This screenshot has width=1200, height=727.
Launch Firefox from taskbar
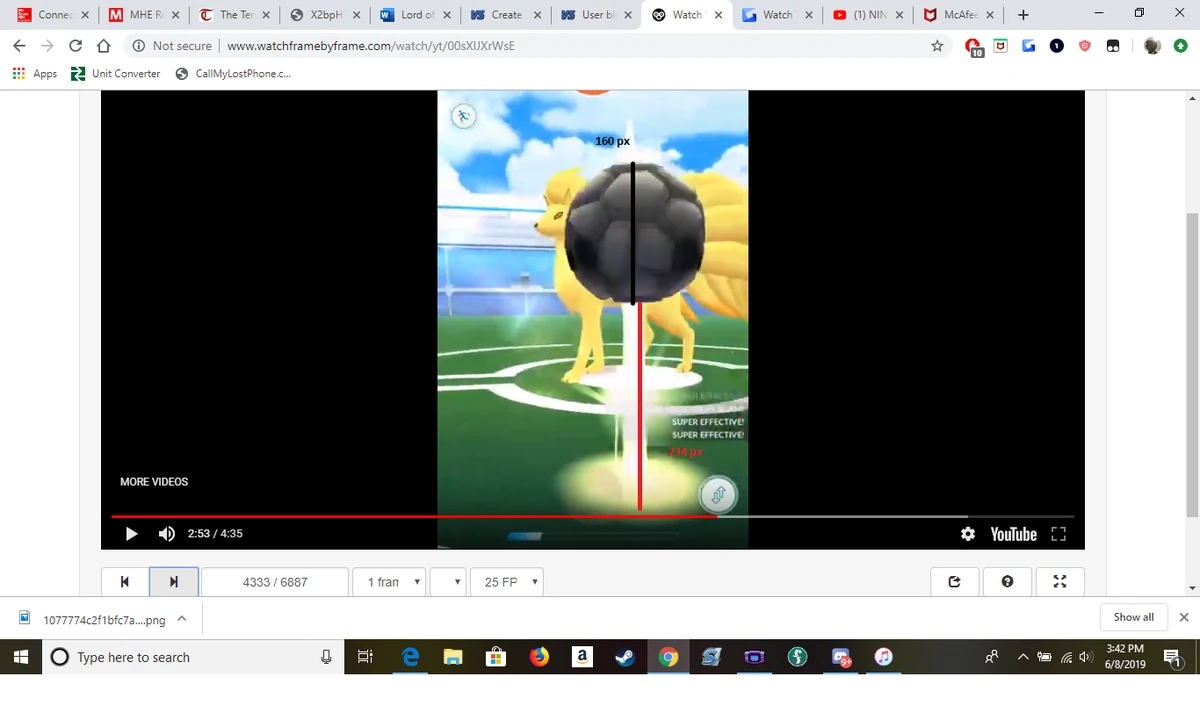[539, 657]
